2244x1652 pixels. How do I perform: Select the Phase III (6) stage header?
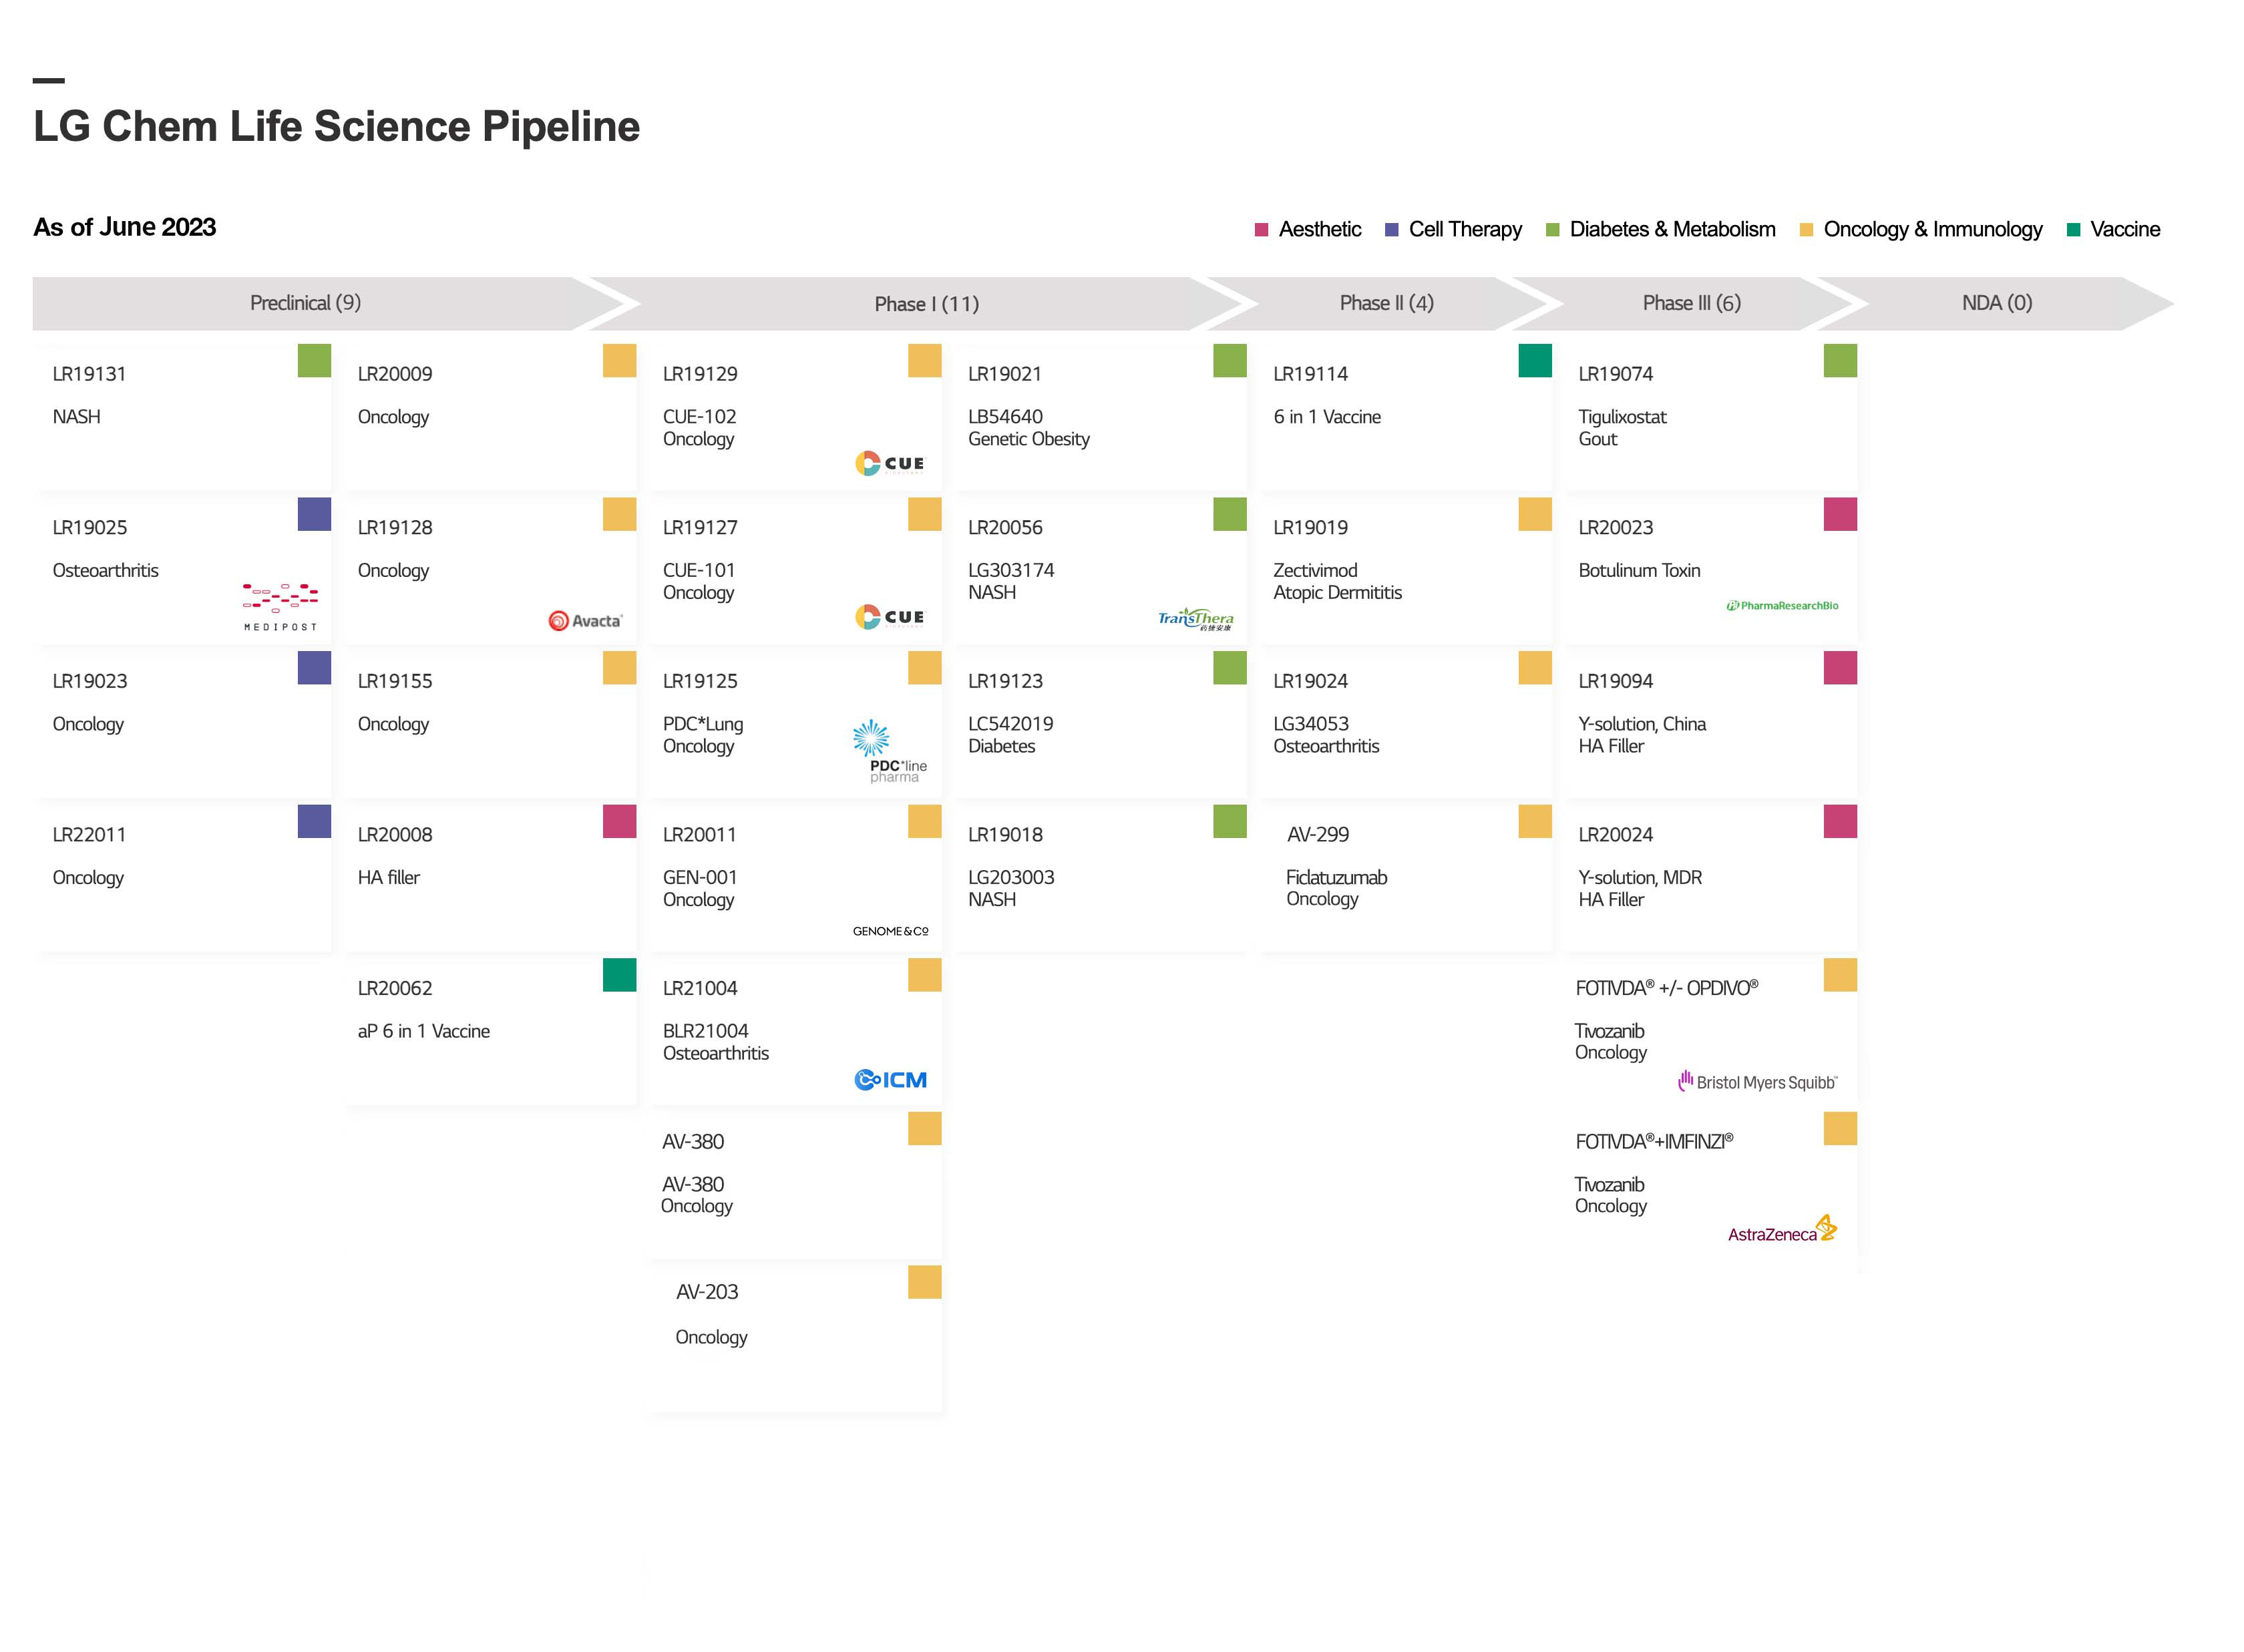coord(1691,303)
